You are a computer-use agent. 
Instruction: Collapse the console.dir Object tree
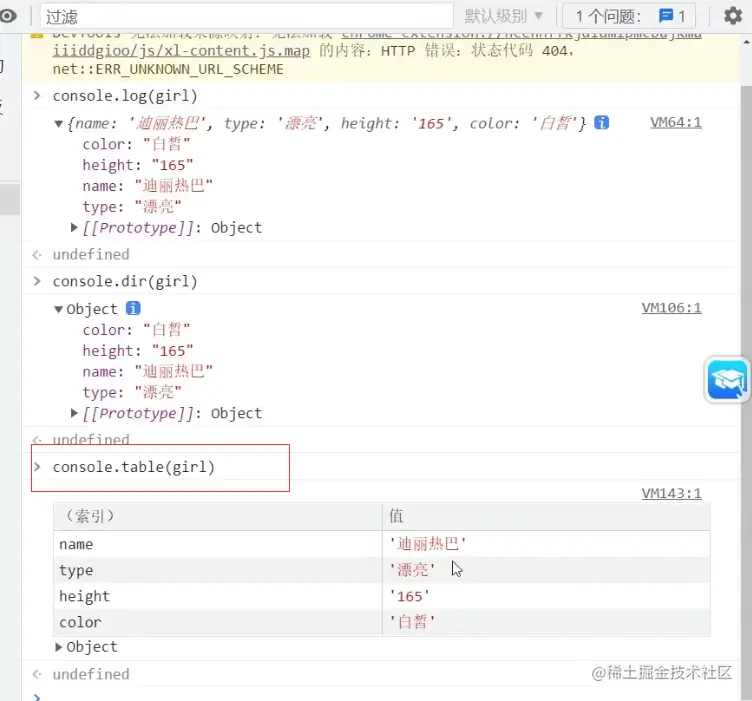59,309
